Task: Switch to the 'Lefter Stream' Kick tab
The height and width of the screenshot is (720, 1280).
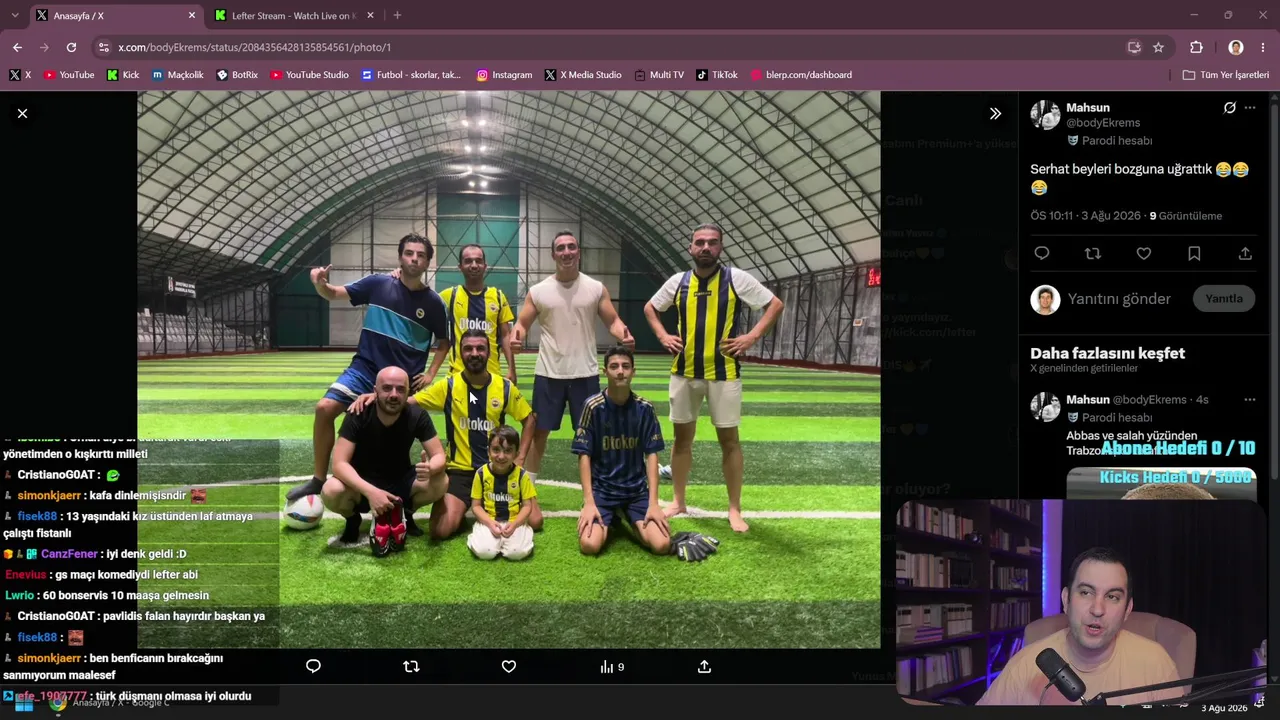Action: coord(290,16)
